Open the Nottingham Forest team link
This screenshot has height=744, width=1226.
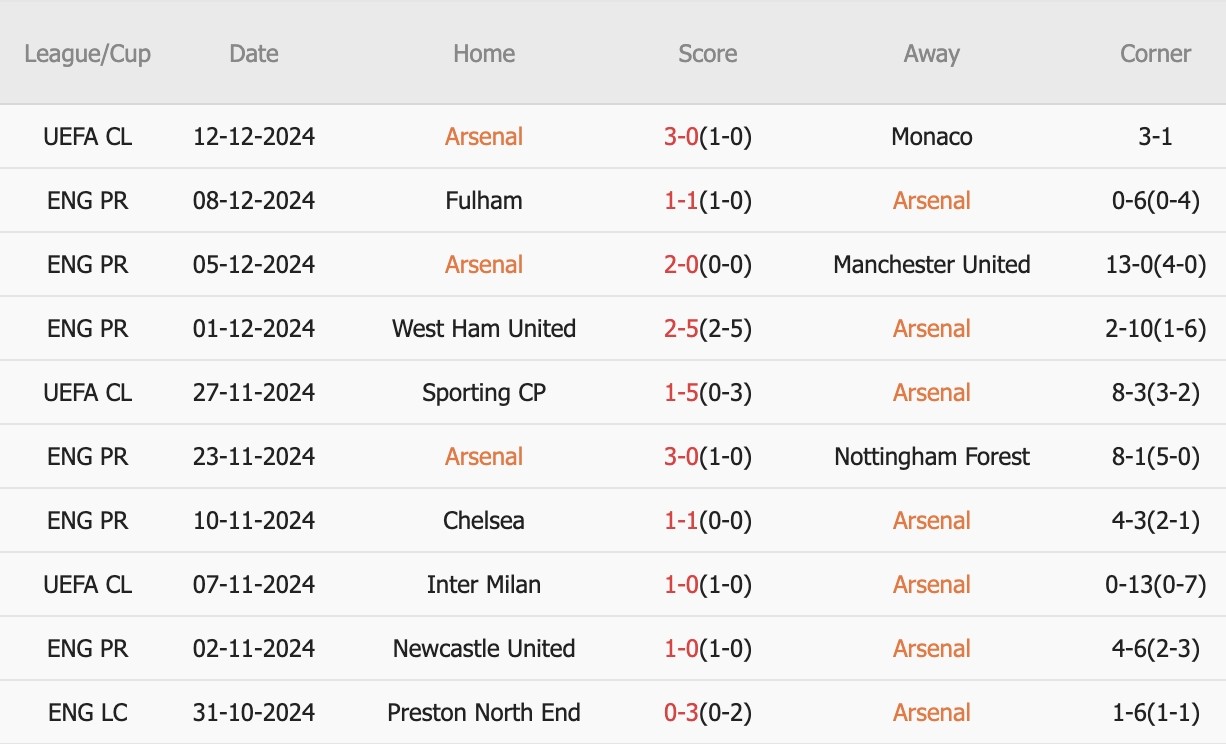pos(932,456)
